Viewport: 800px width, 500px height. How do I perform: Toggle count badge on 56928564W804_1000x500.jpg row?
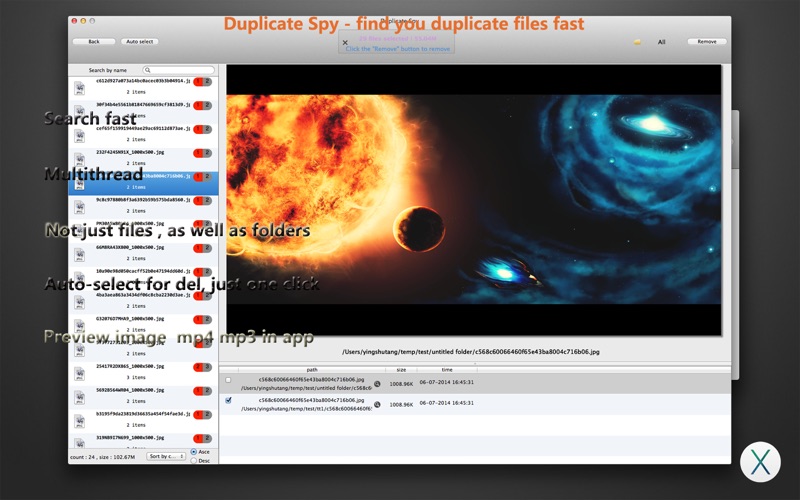203,391
